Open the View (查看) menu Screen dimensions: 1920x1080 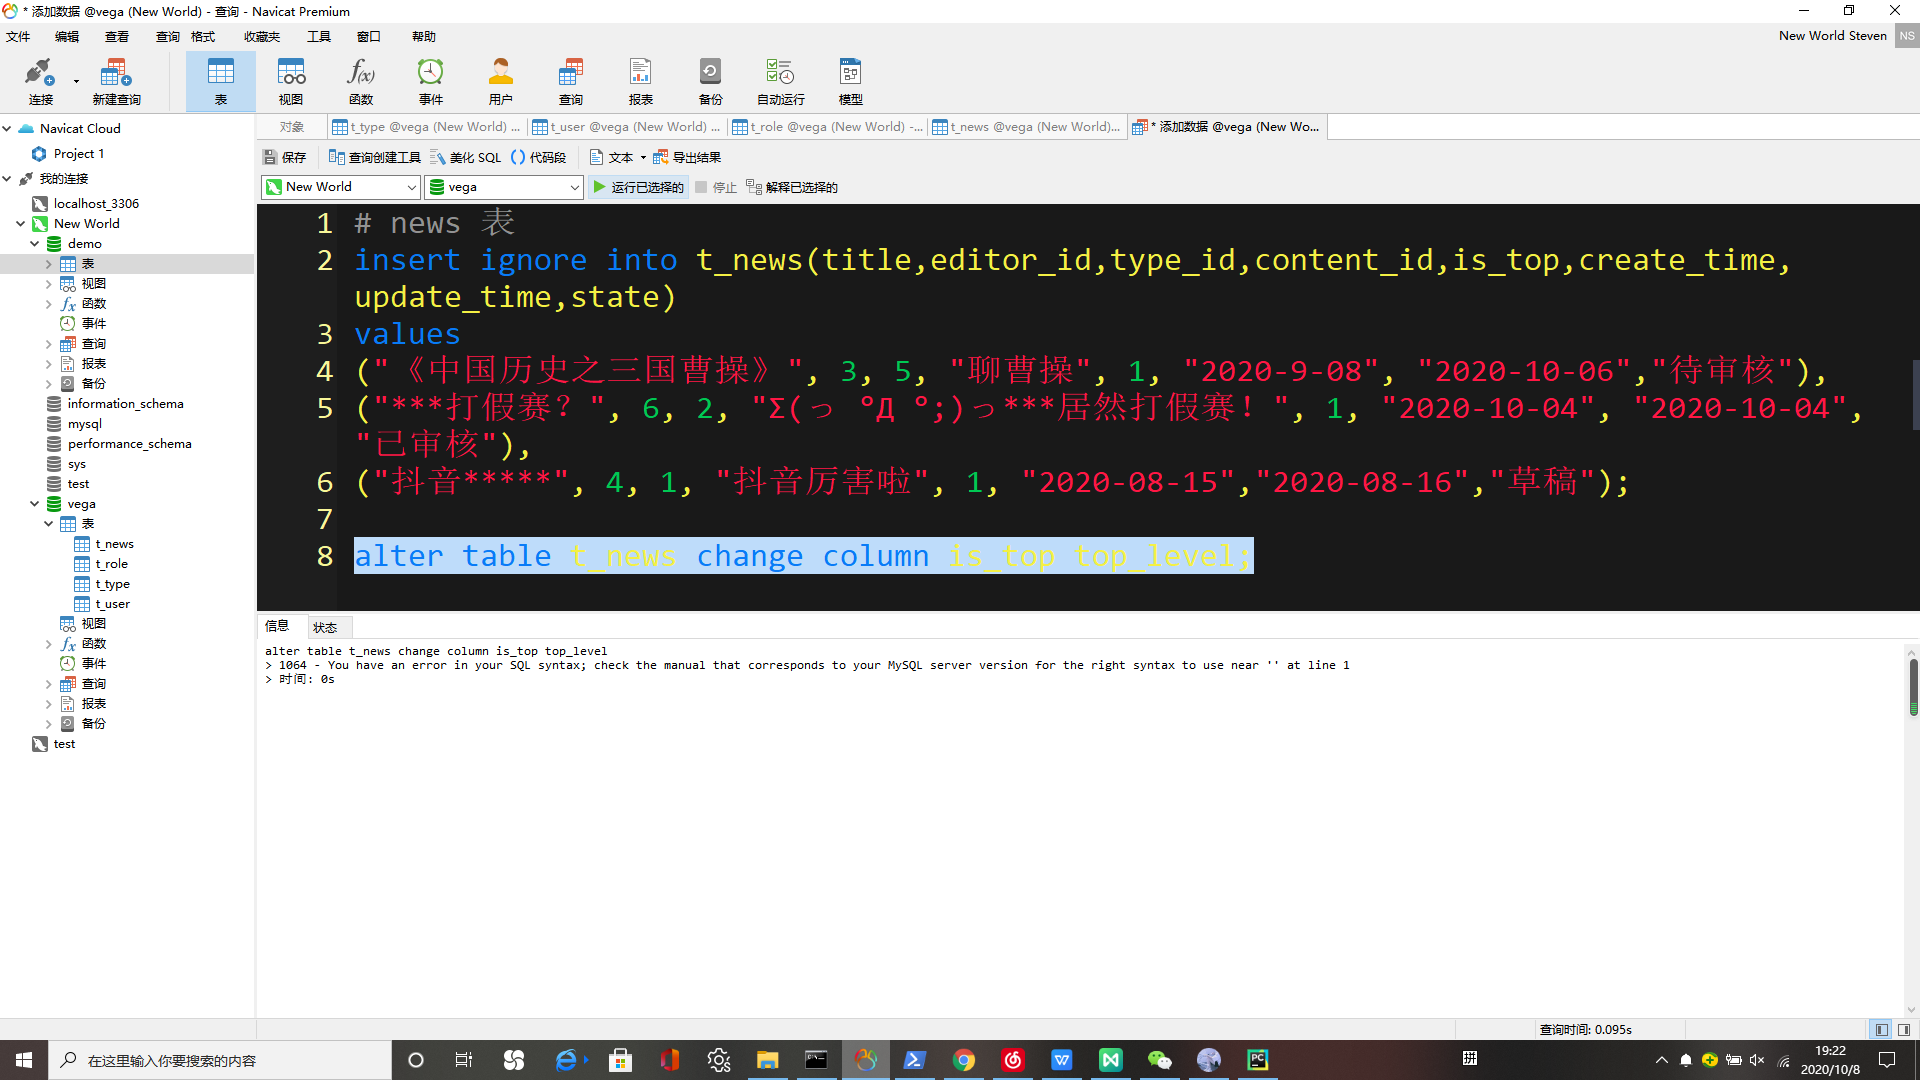point(117,36)
